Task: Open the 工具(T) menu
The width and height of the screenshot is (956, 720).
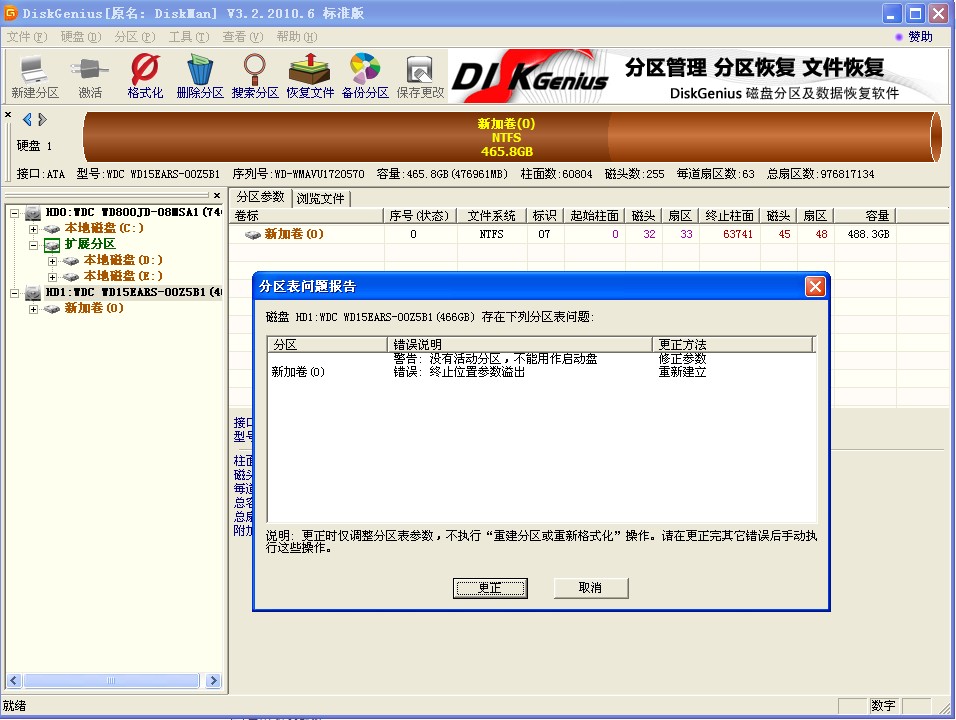Action: [x=188, y=37]
